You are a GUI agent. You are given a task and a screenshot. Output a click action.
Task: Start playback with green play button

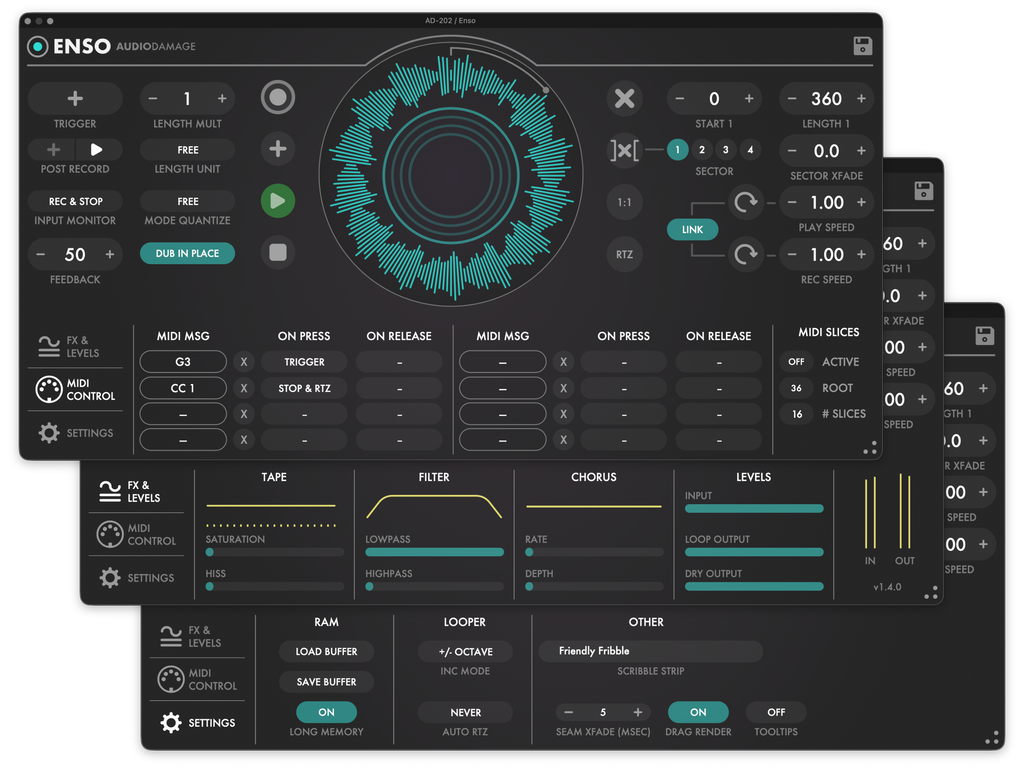click(x=278, y=200)
